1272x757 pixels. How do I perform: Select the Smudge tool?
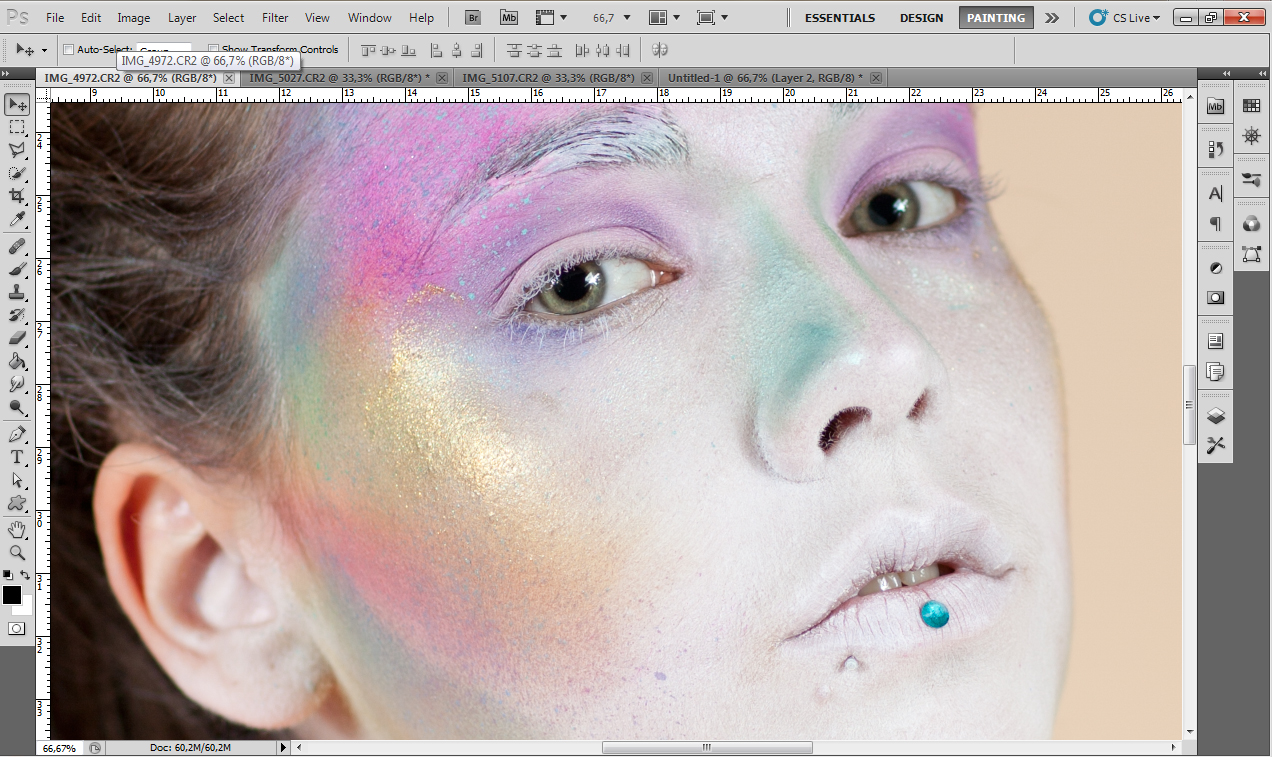[17, 384]
